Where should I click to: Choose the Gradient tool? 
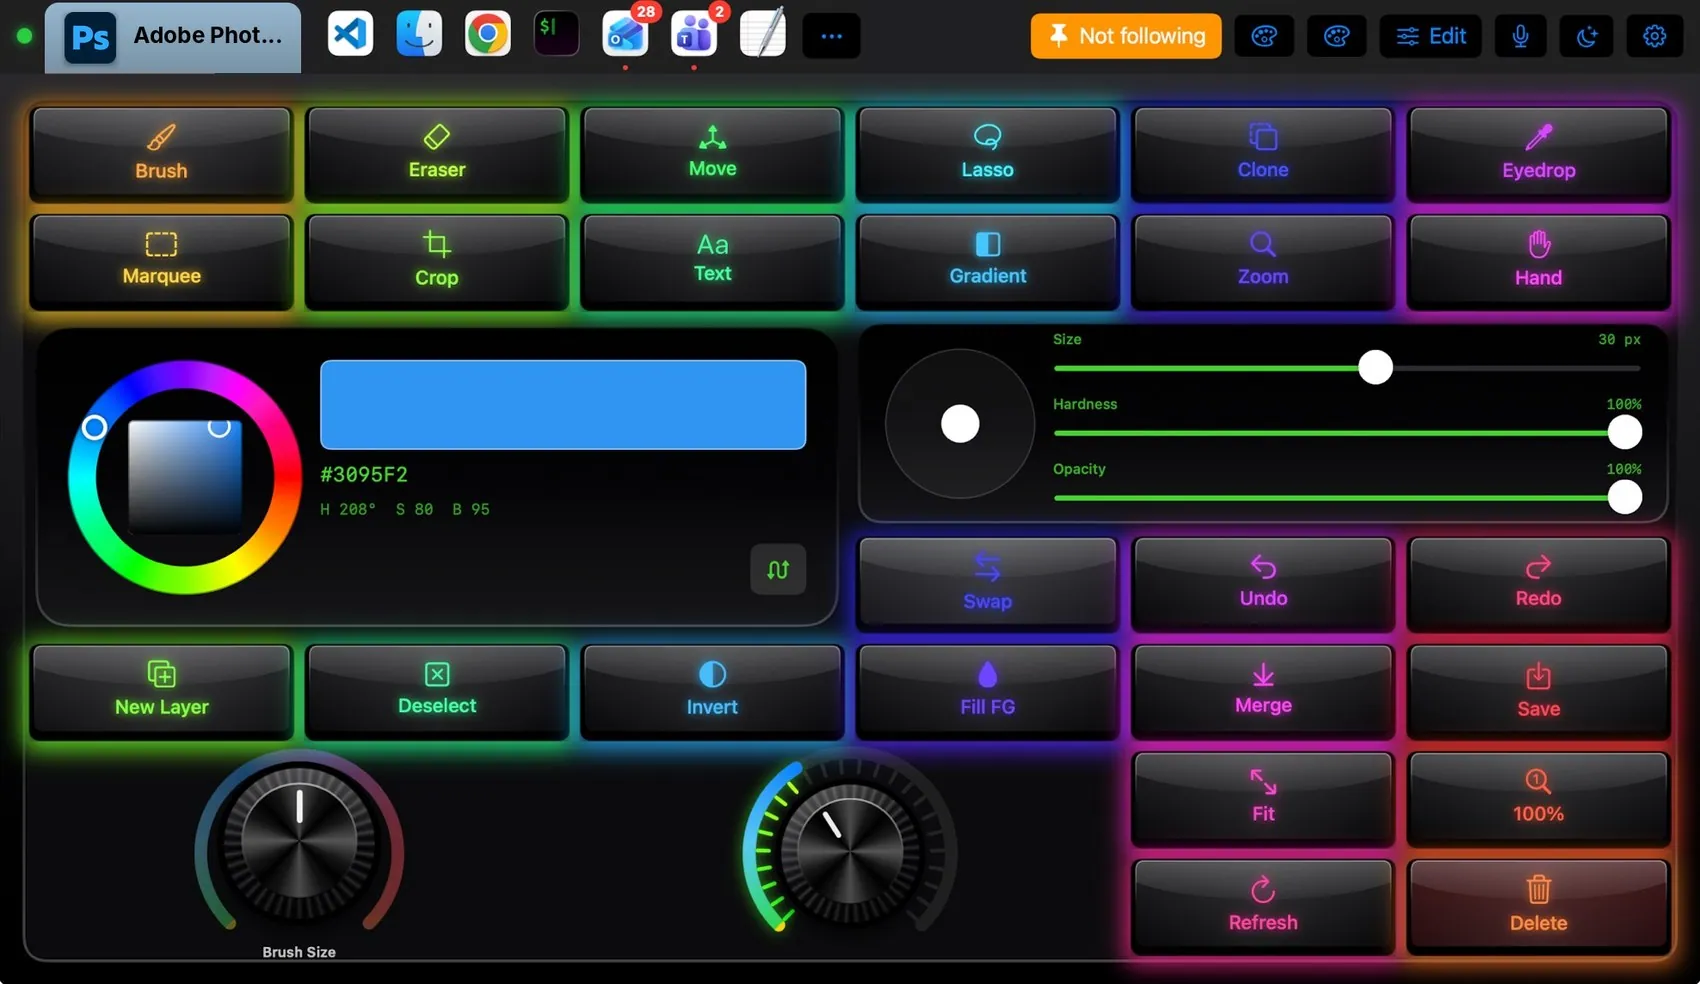point(987,261)
